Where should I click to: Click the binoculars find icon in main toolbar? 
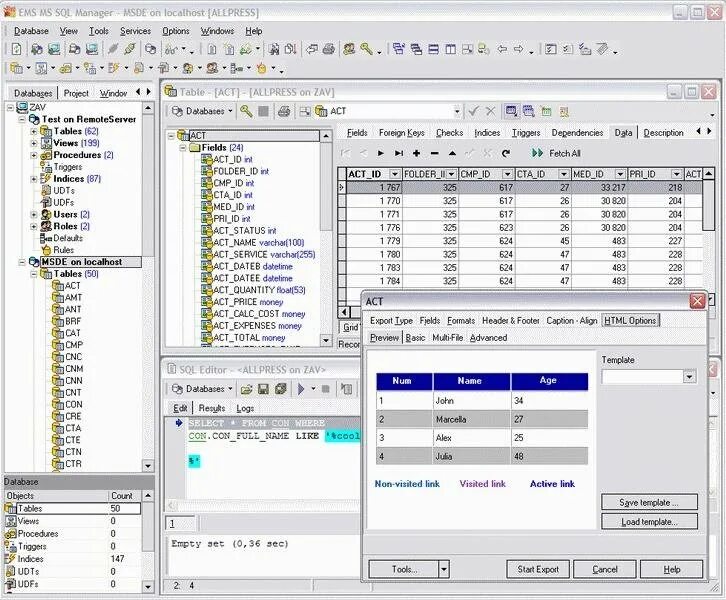tap(274, 49)
